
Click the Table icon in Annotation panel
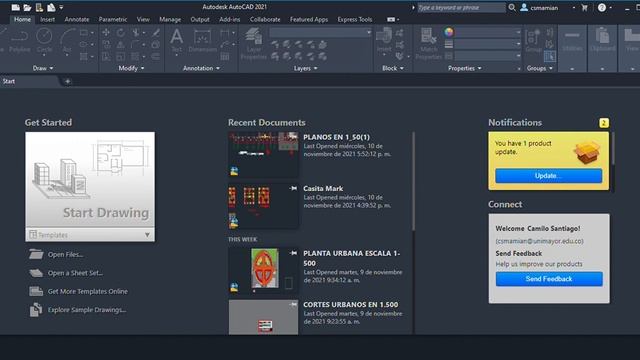(x=224, y=56)
